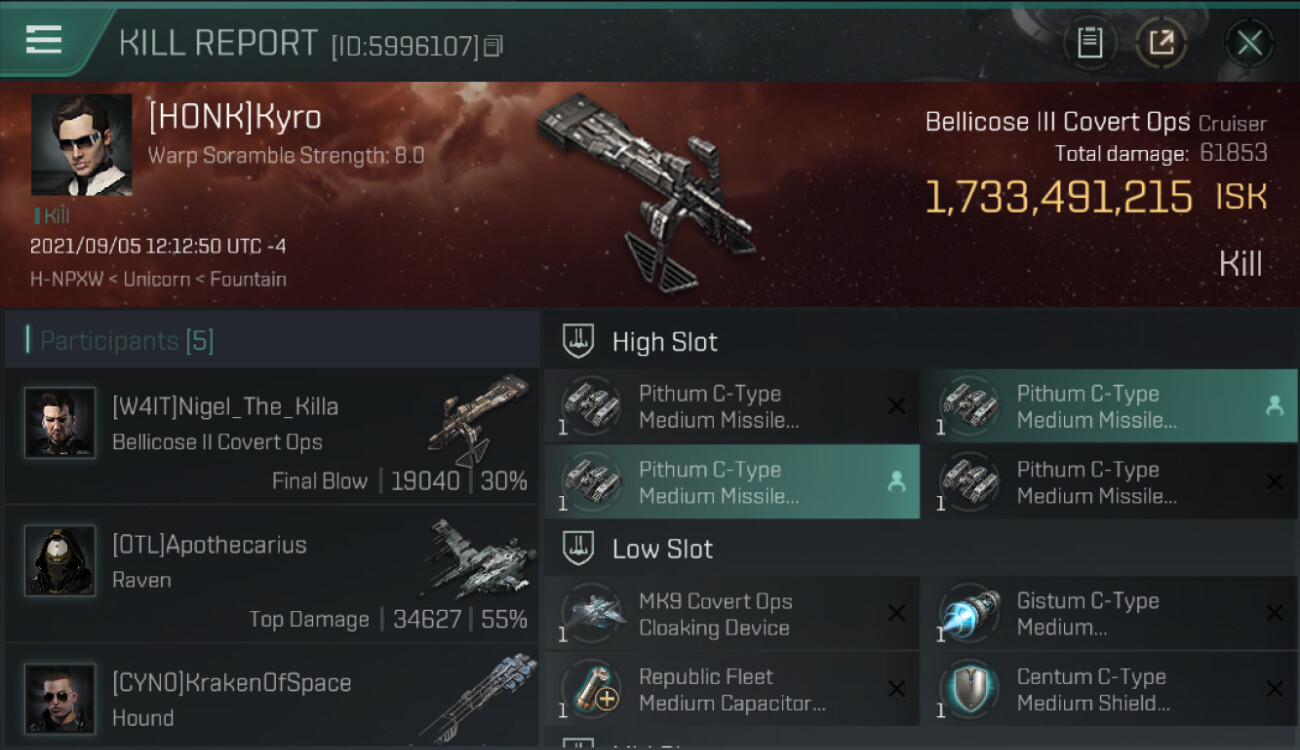Screen dimensions: 1300x750
Task: Open Apothecarius participant entry
Action: coord(272,574)
